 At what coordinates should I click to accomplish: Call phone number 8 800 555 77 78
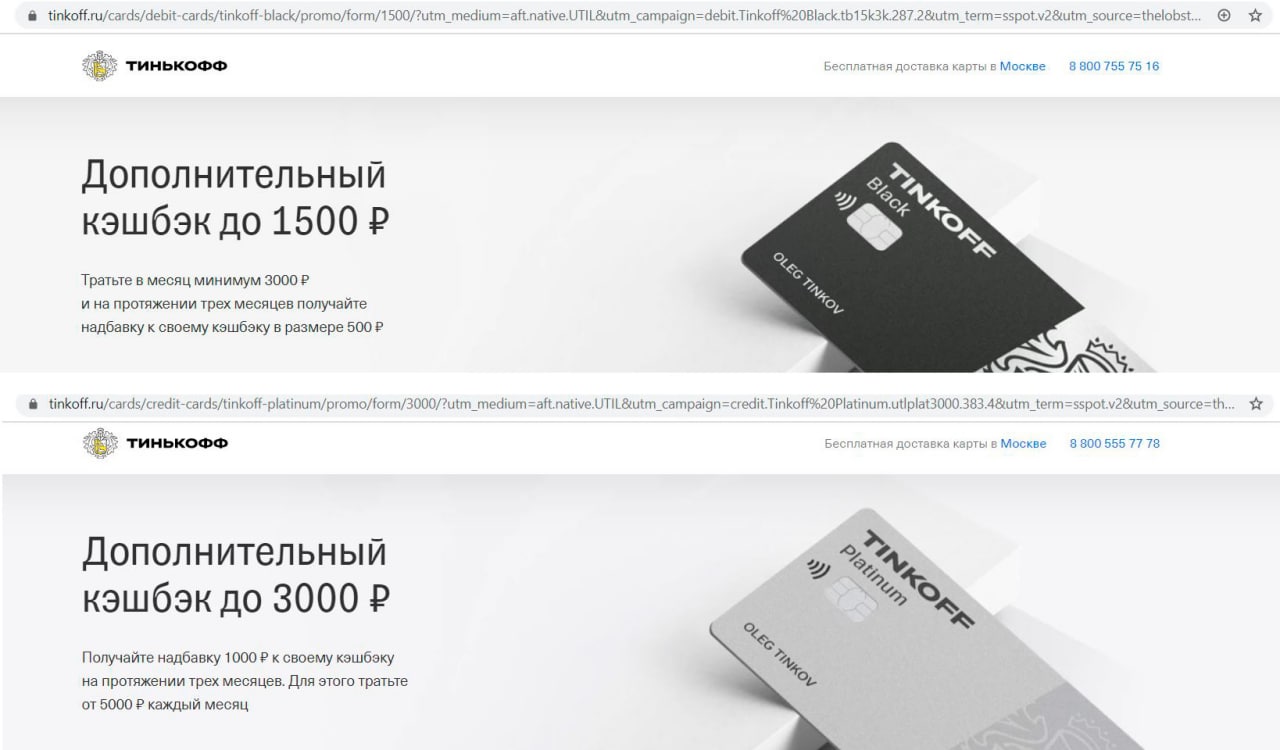pyautogui.click(x=1115, y=443)
